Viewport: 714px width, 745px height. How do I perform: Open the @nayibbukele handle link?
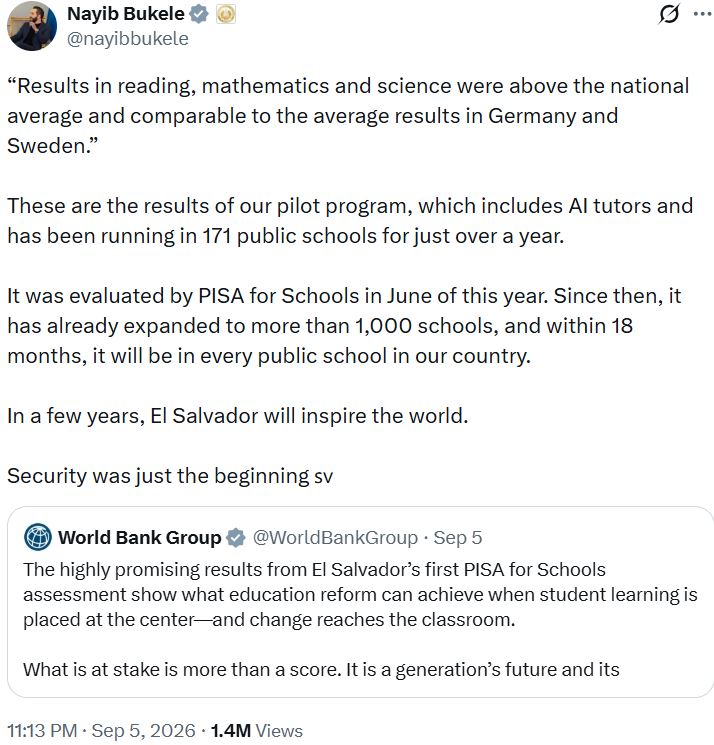coord(128,38)
